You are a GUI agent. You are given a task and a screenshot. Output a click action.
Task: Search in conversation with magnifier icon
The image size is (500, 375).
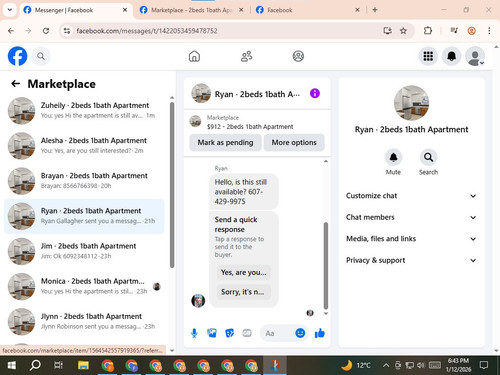coord(428,157)
